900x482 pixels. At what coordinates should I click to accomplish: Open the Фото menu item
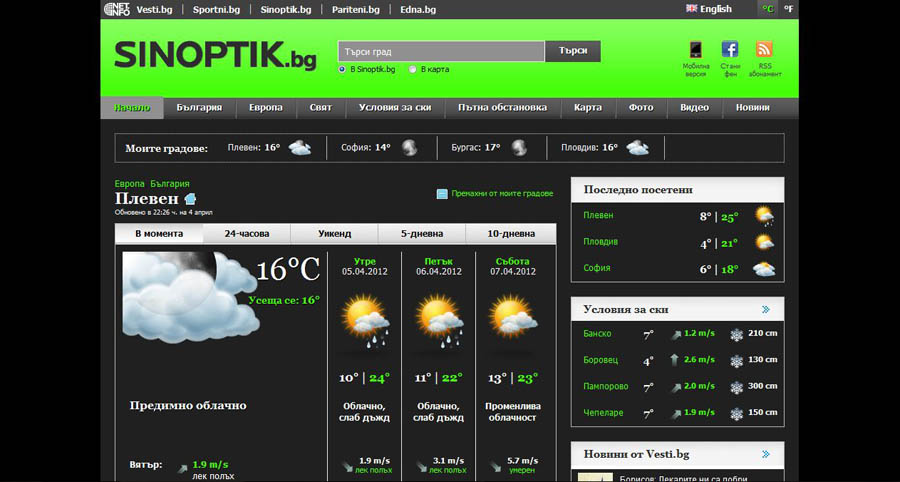pyautogui.click(x=641, y=108)
